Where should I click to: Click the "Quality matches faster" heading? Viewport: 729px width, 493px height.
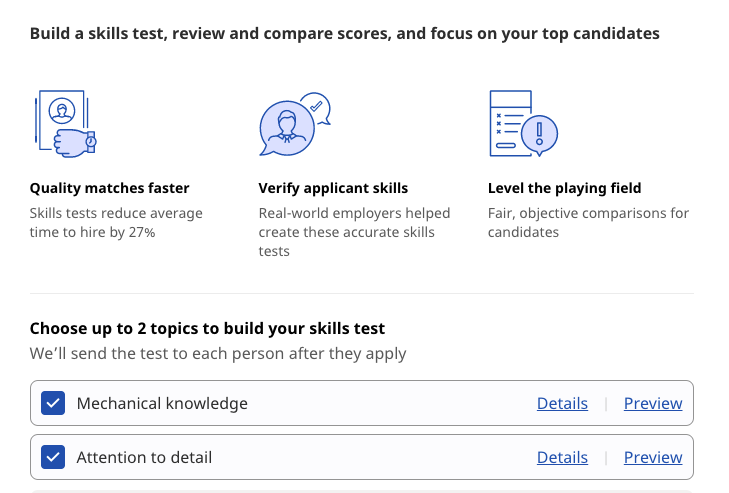[109, 188]
